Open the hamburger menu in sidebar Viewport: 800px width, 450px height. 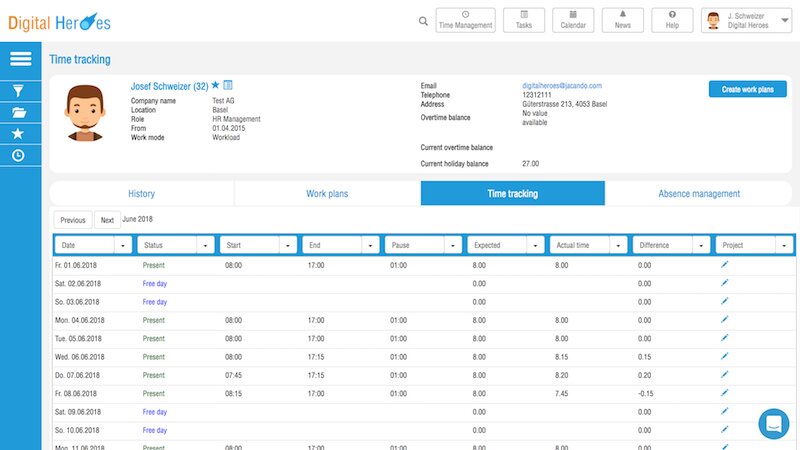tap(20, 59)
